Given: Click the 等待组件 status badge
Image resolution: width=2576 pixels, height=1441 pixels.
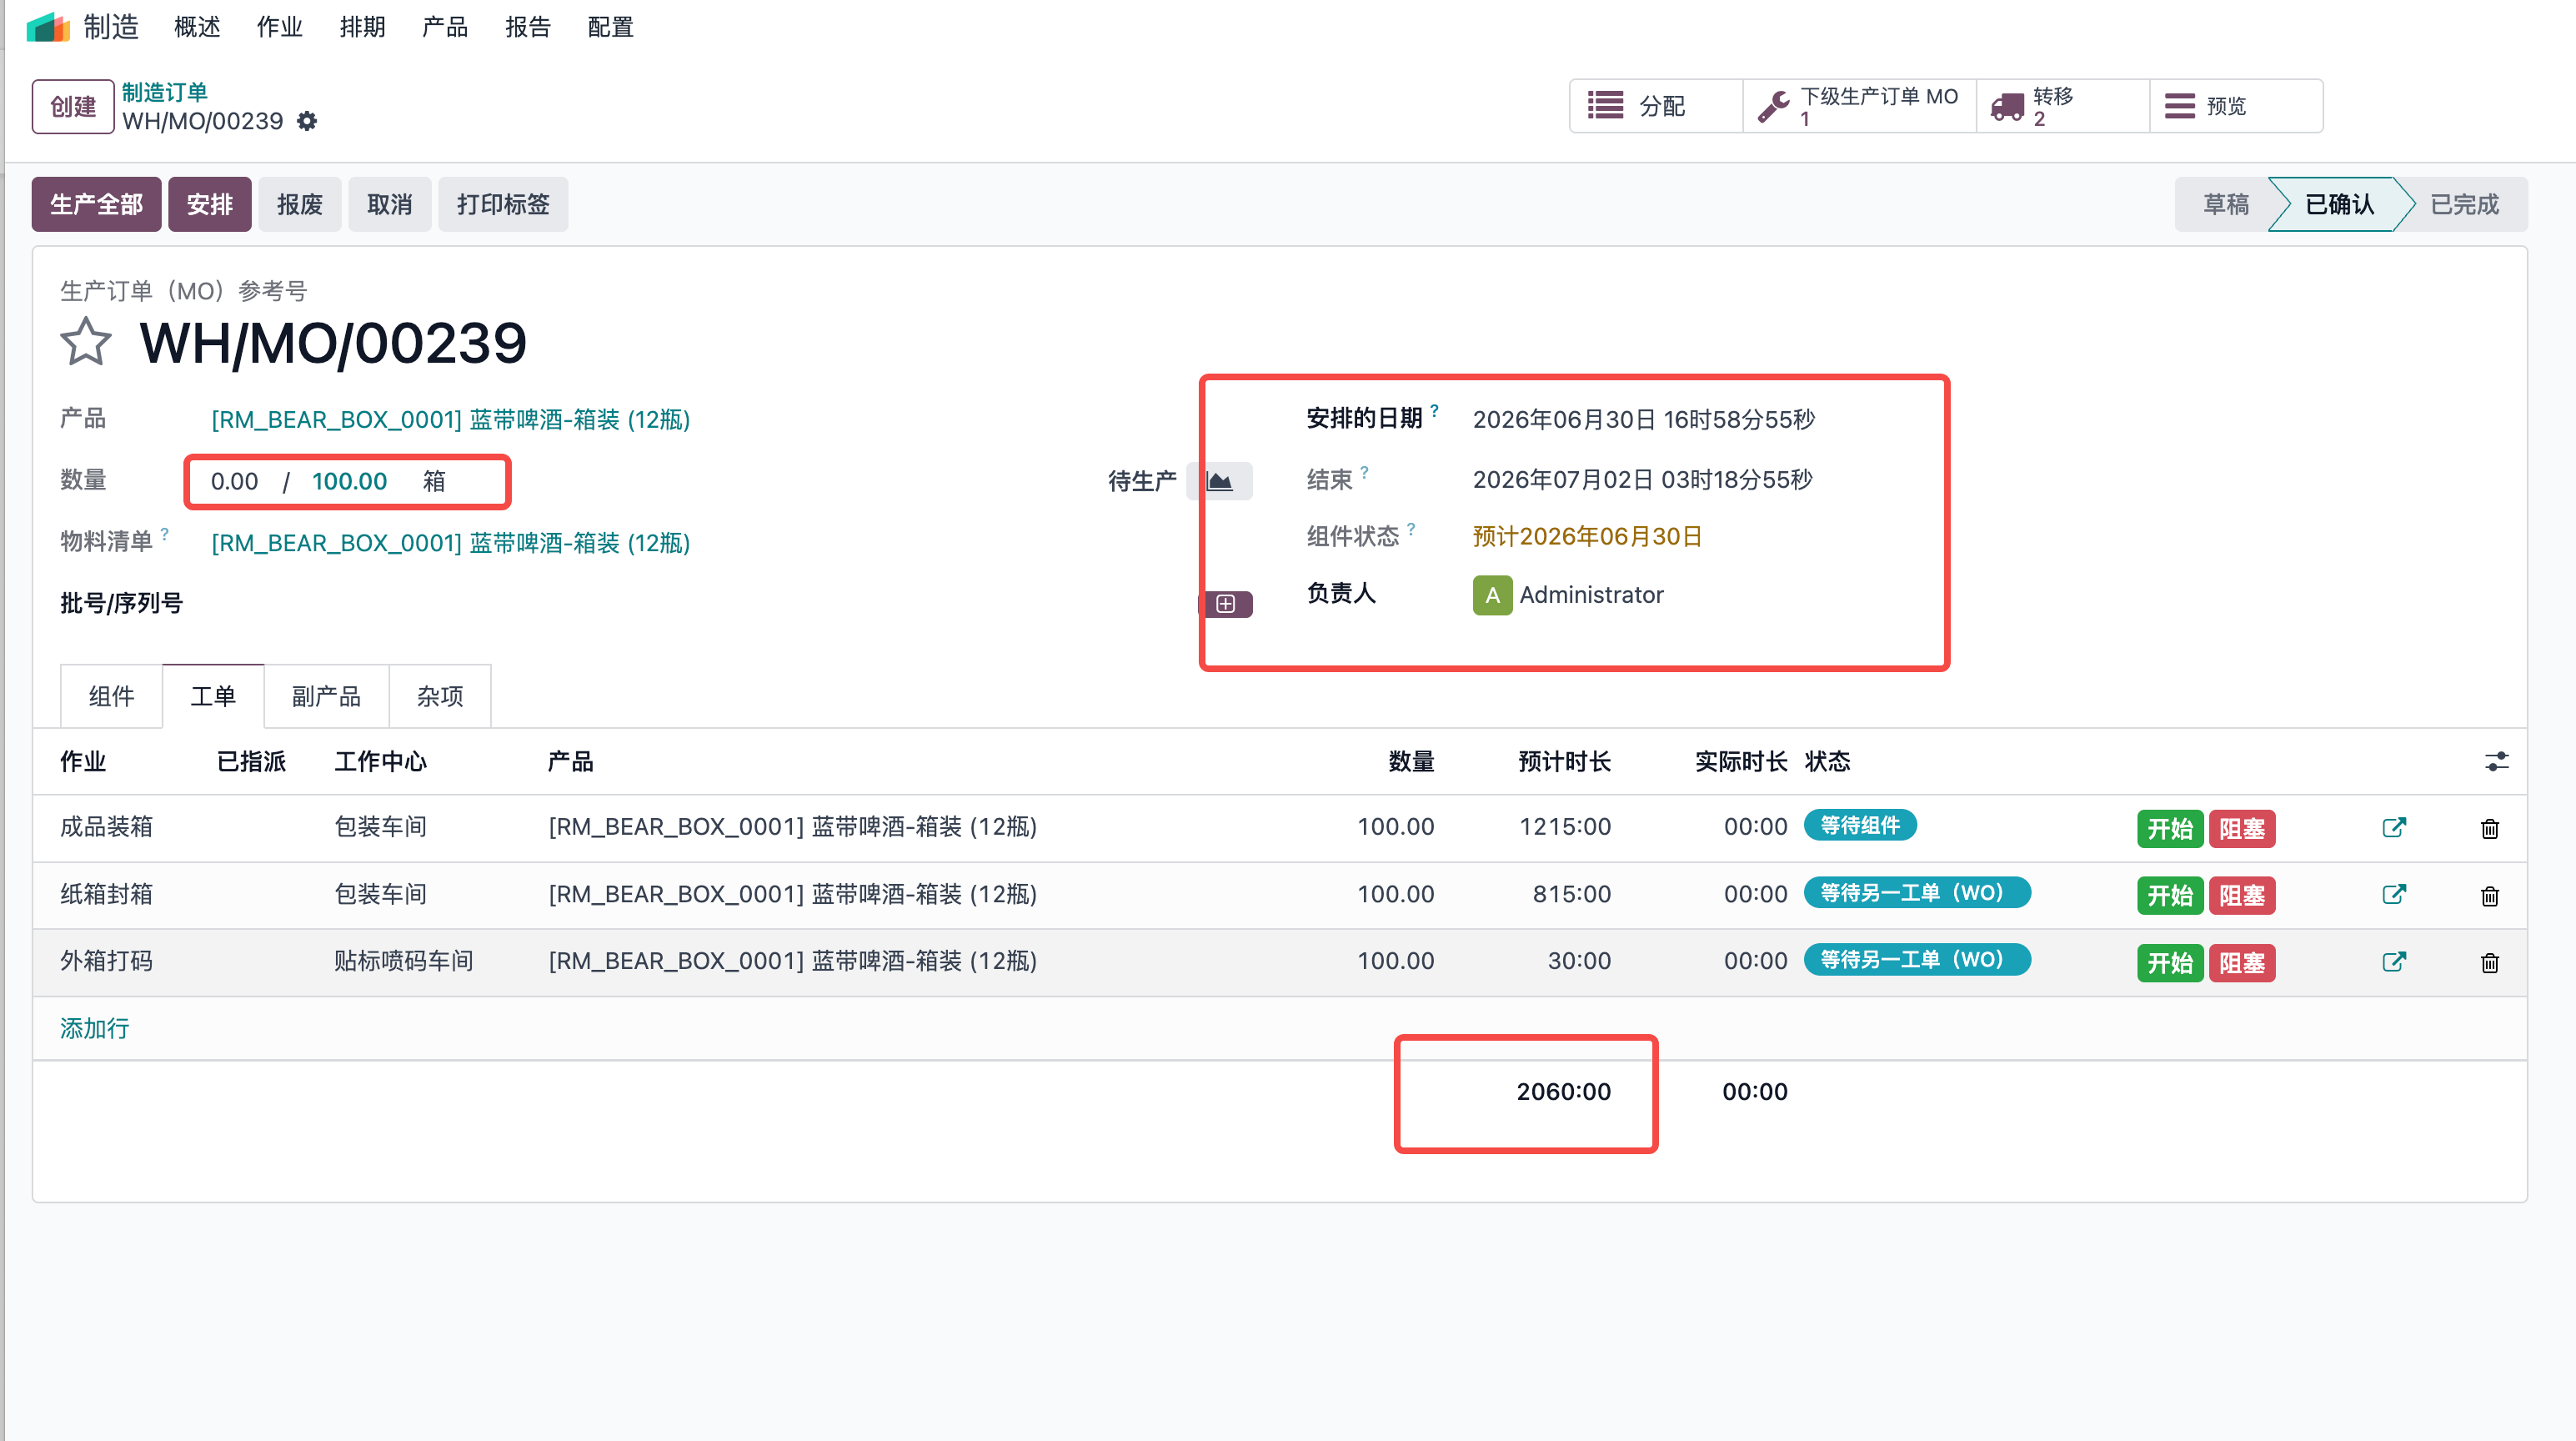Looking at the screenshot, I should tap(1859, 826).
